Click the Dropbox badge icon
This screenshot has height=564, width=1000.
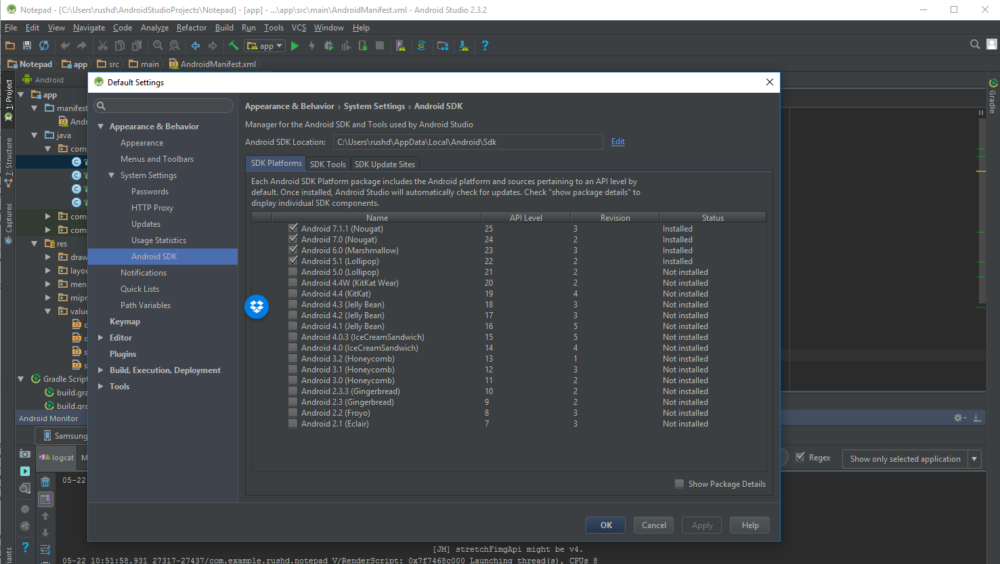pyautogui.click(x=257, y=307)
